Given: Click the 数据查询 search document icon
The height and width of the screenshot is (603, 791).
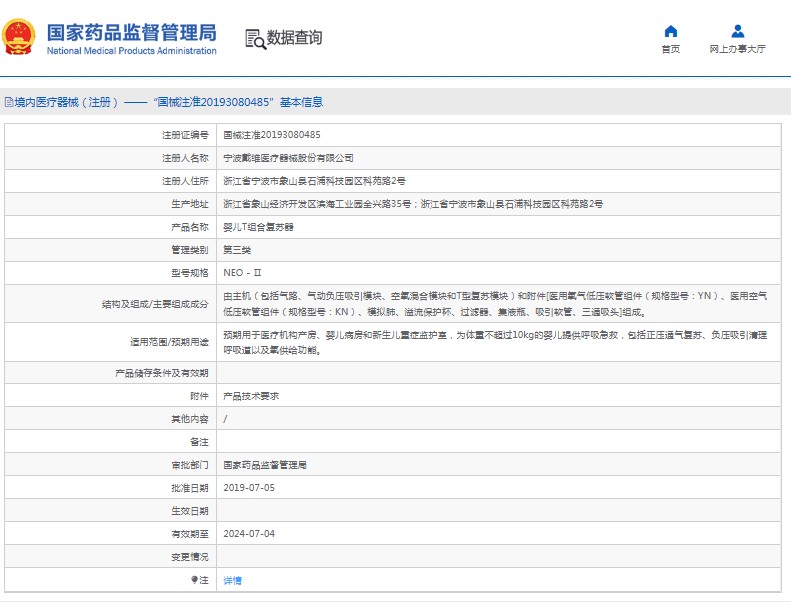Looking at the screenshot, I should click(255, 38).
